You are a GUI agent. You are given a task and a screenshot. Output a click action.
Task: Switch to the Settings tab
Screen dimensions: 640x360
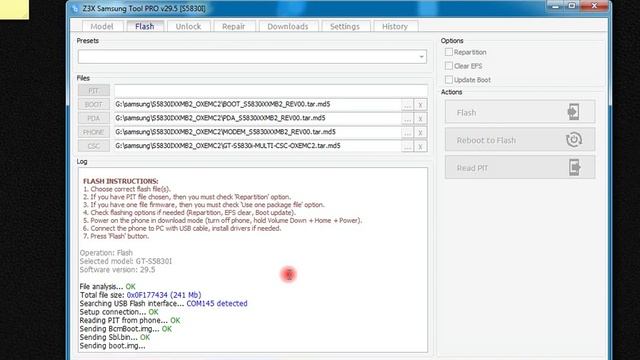[345, 26]
